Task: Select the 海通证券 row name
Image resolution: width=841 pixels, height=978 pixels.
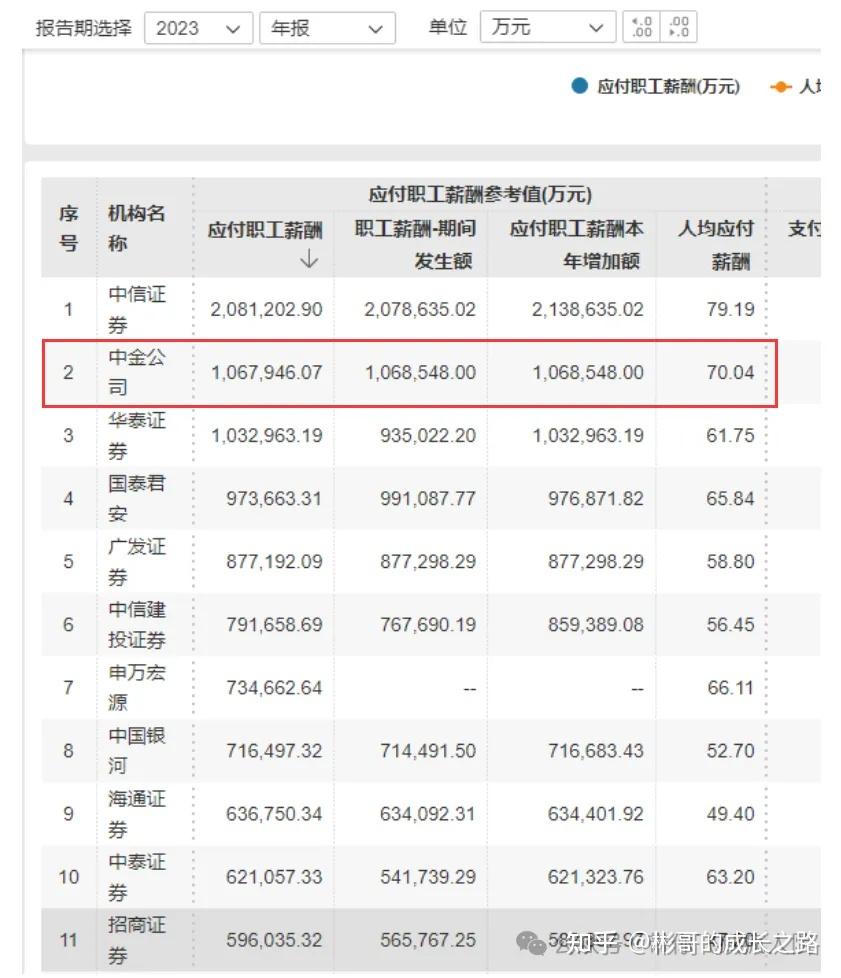Action: (137, 813)
